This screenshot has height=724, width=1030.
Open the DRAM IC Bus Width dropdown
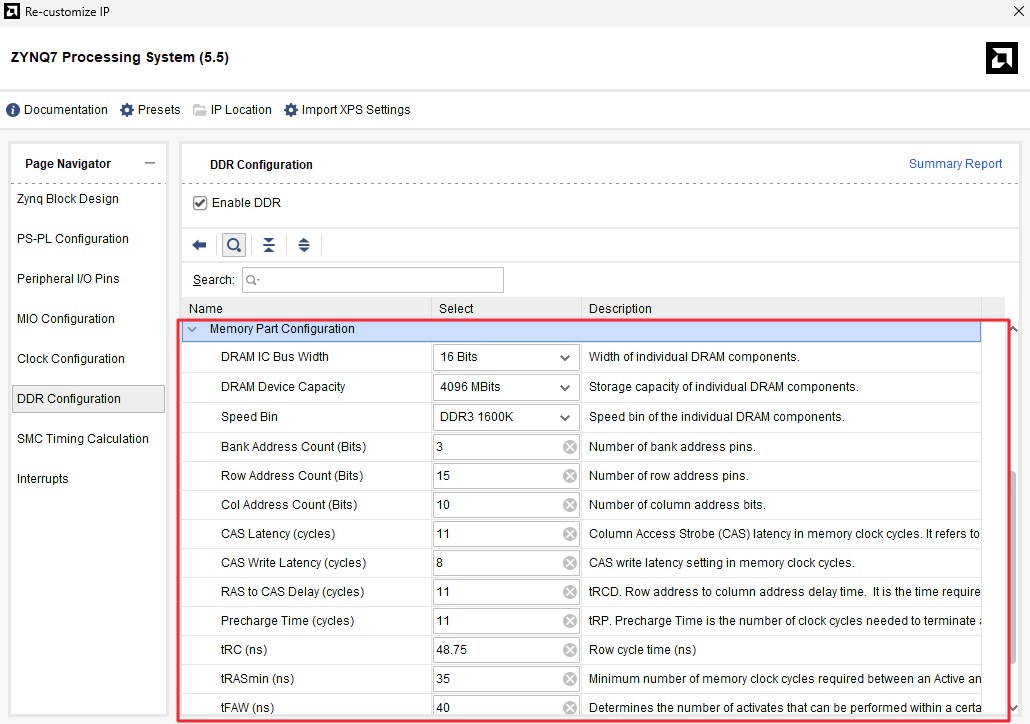[506, 357]
